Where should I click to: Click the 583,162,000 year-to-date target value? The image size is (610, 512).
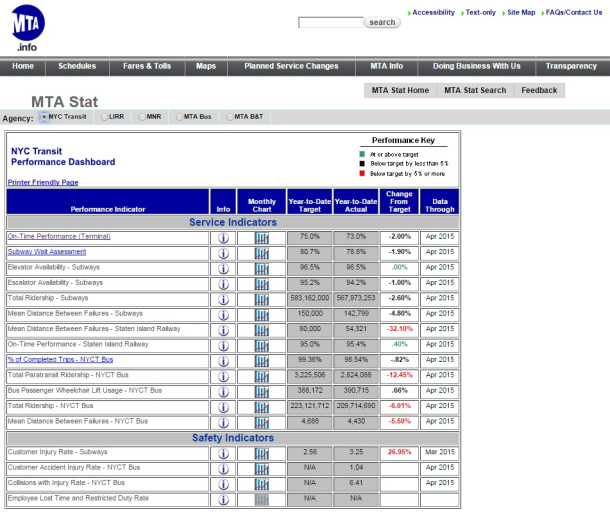coord(310,298)
